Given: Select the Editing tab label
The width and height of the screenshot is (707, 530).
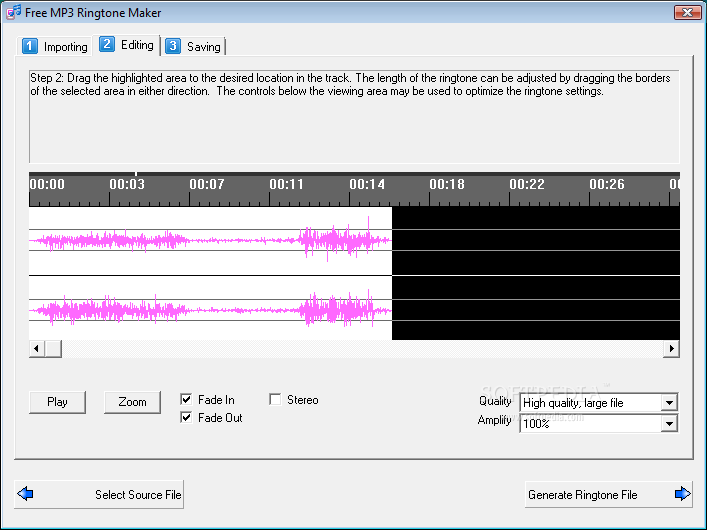Looking at the screenshot, I should (x=137, y=45).
